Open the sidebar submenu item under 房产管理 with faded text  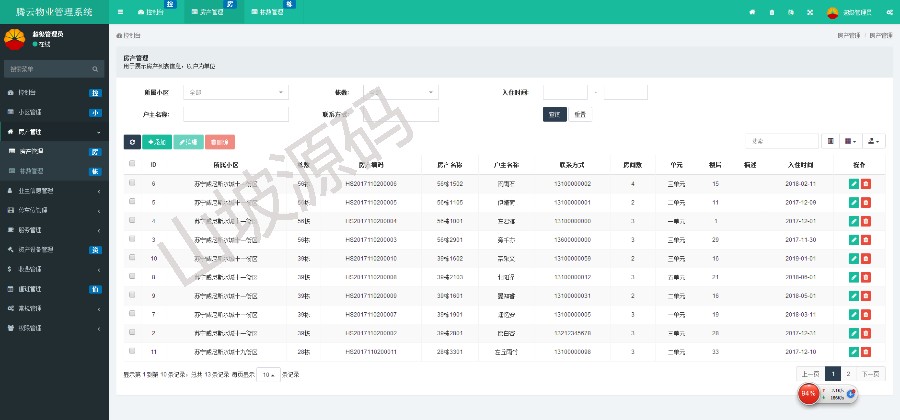pyautogui.click(x=54, y=171)
